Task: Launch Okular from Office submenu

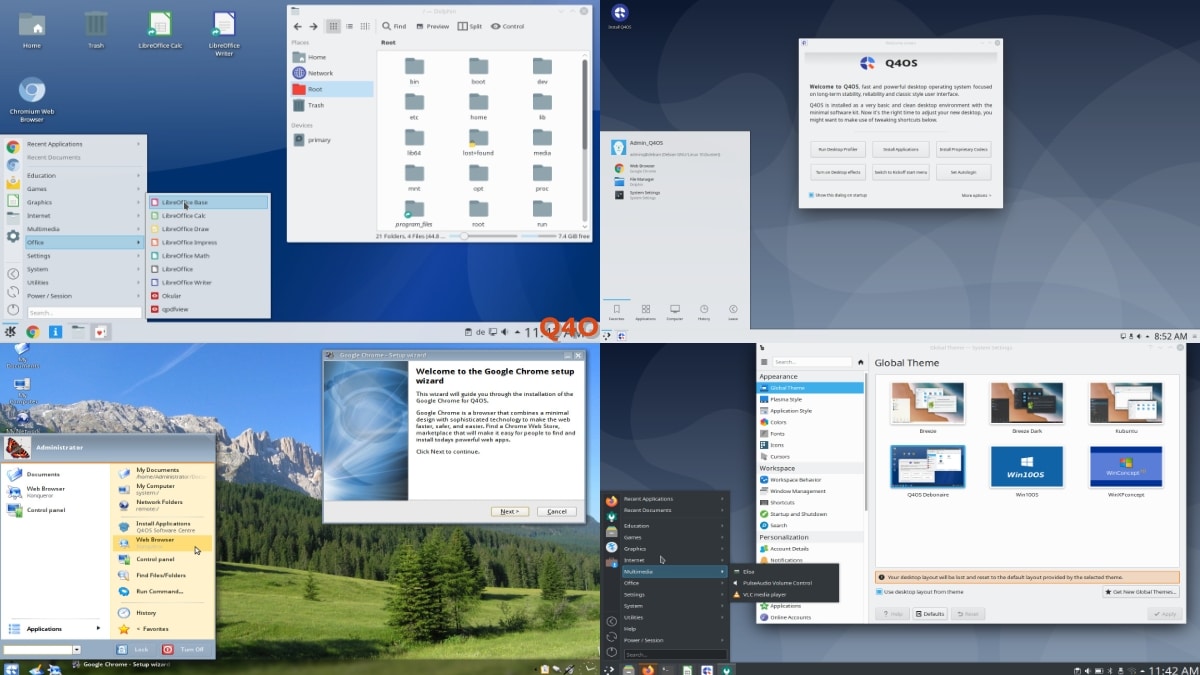Action: pos(208,296)
